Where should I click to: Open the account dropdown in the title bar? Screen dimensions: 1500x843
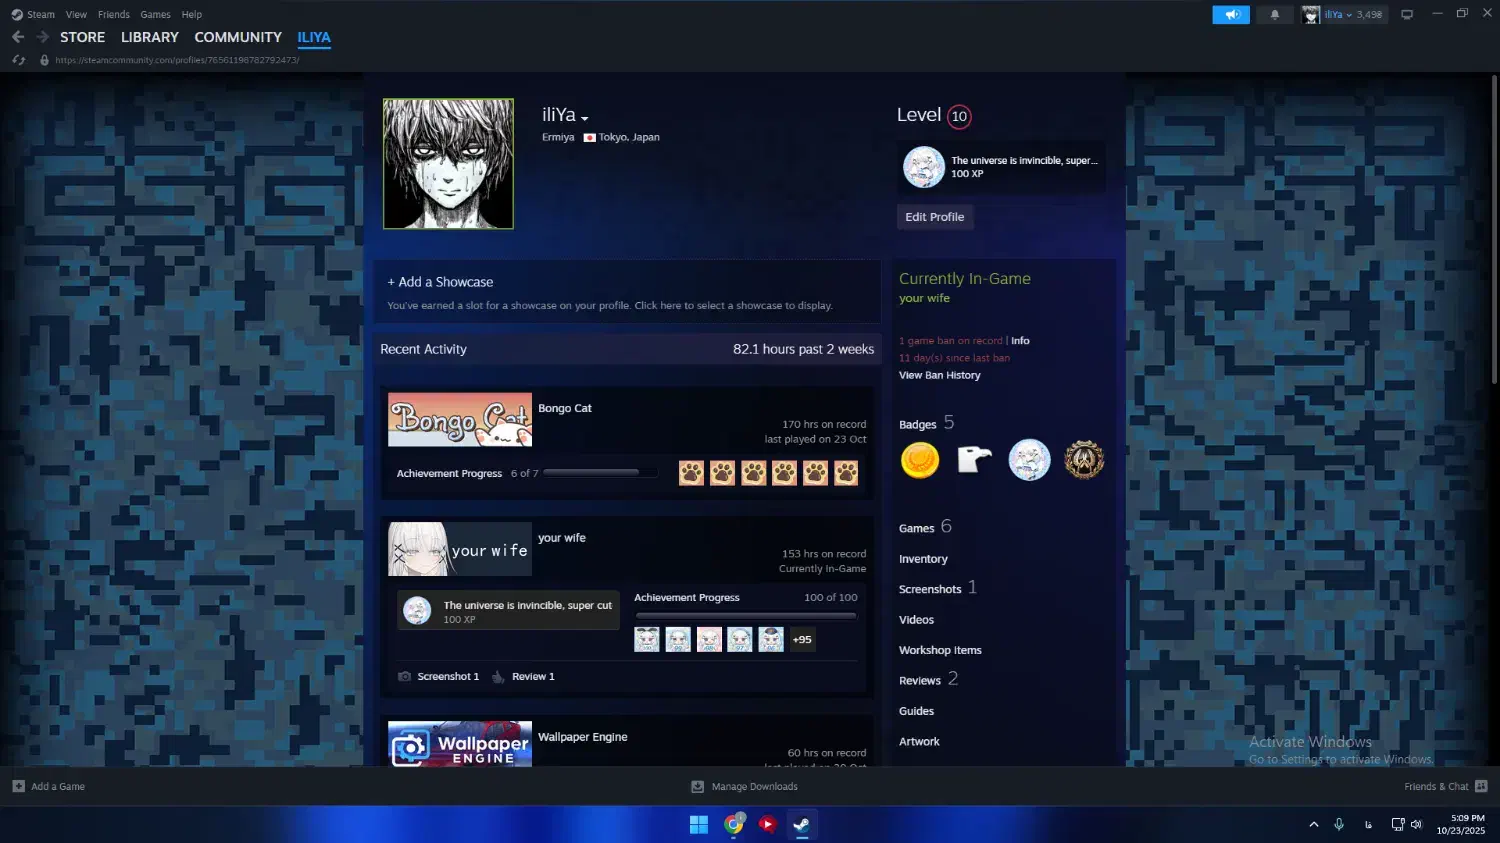pos(1345,15)
